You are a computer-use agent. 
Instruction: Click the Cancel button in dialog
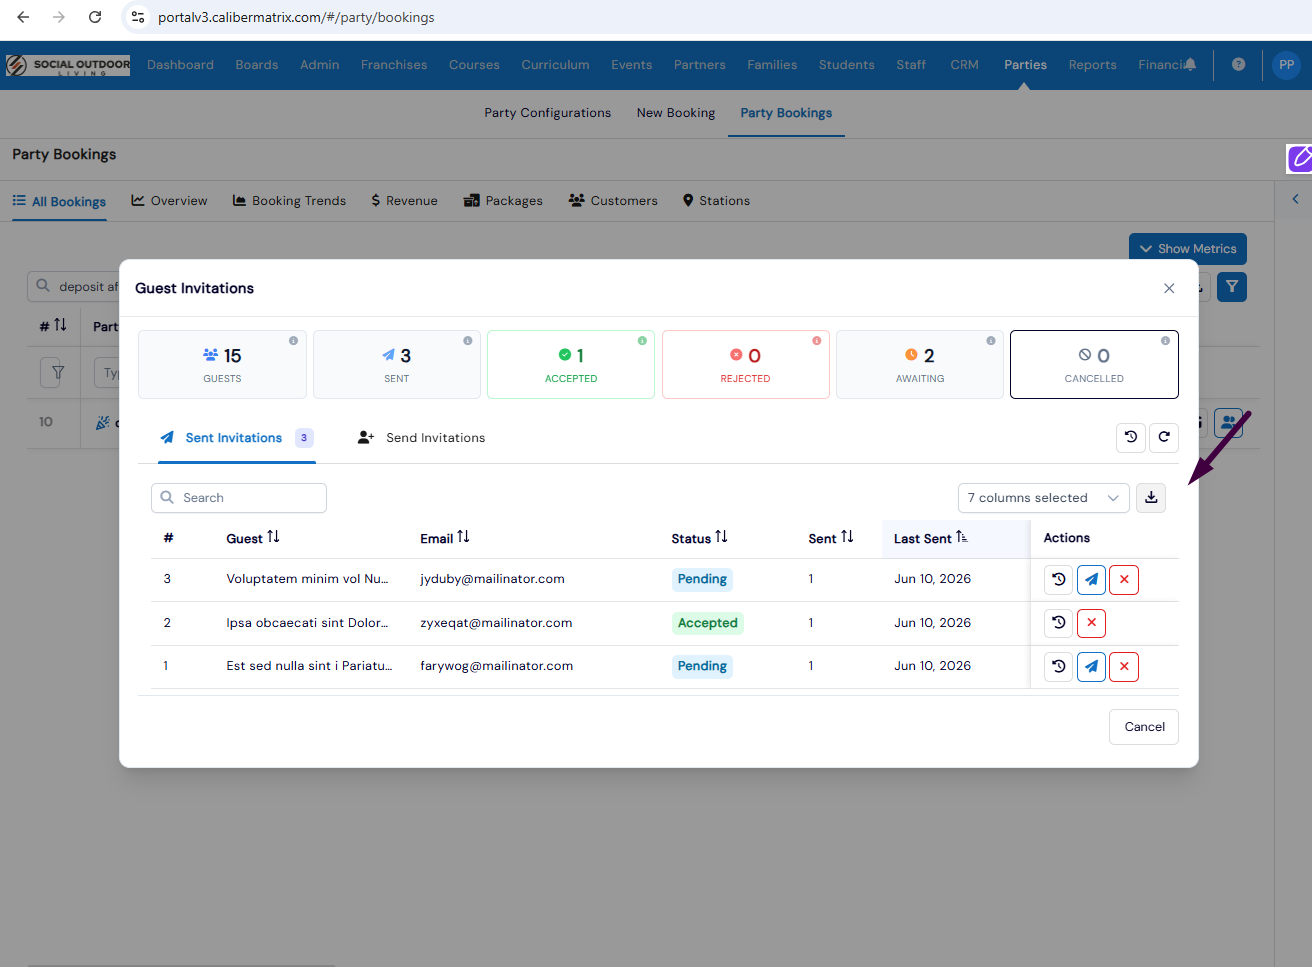point(1144,727)
